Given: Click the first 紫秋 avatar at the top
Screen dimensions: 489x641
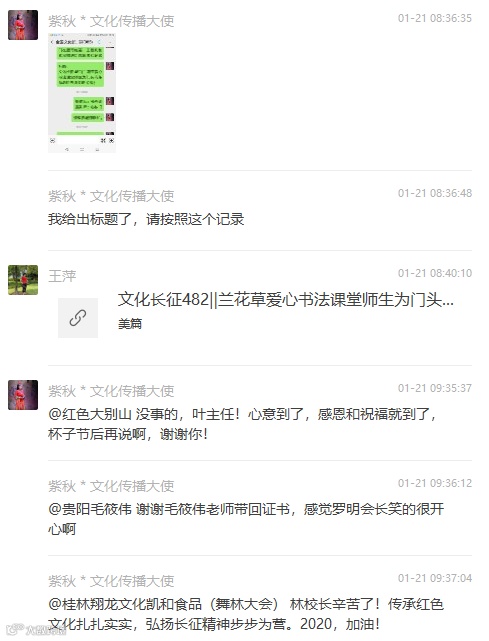Looking at the screenshot, I should 23,25.
